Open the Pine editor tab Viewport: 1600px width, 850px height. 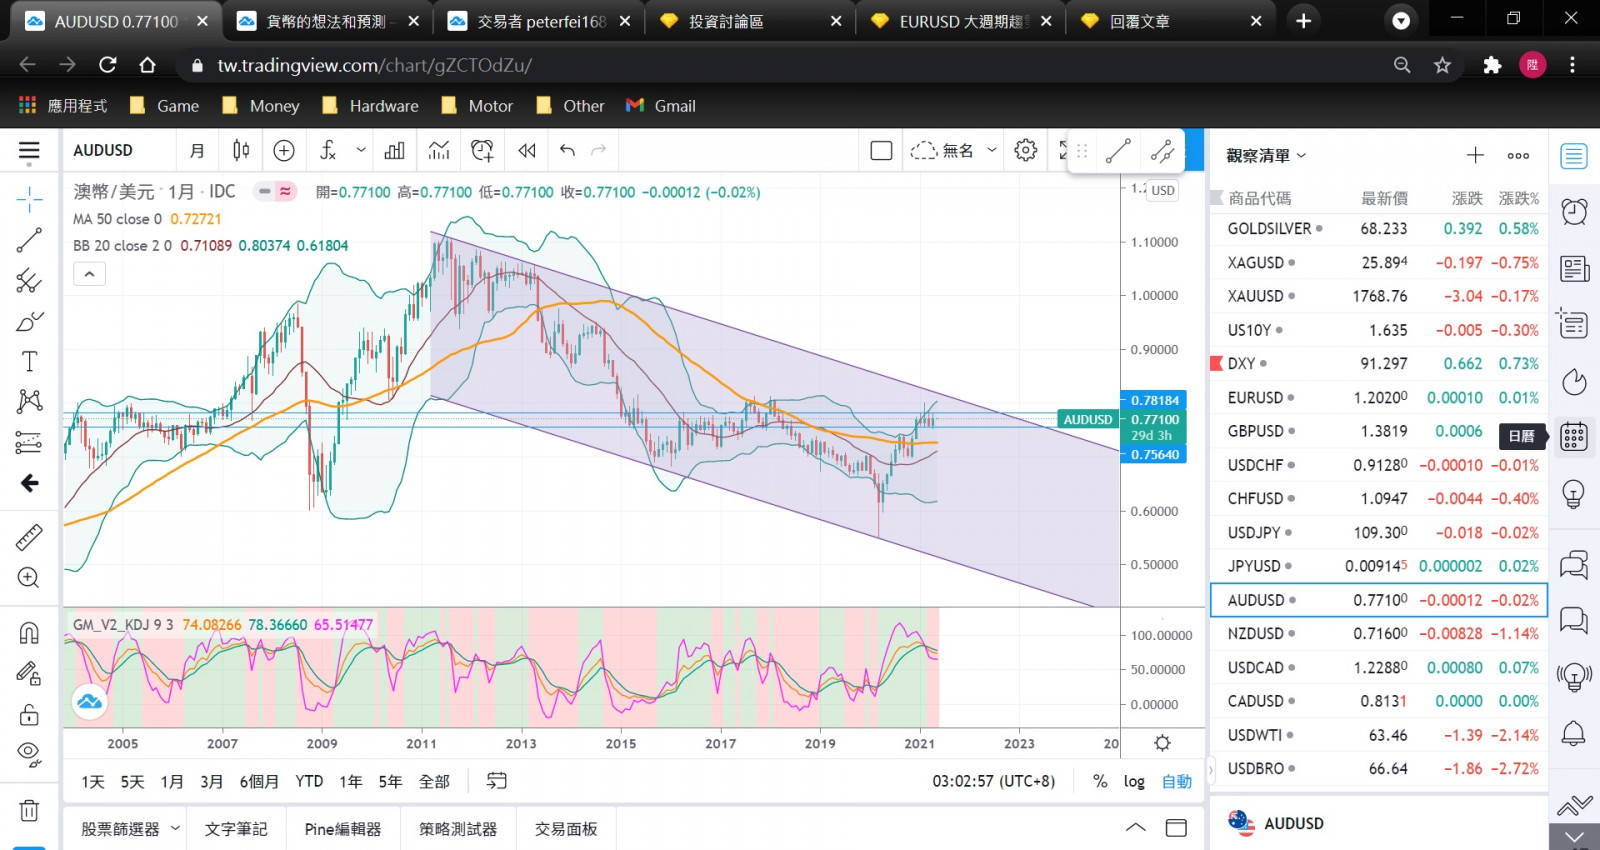(343, 829)
